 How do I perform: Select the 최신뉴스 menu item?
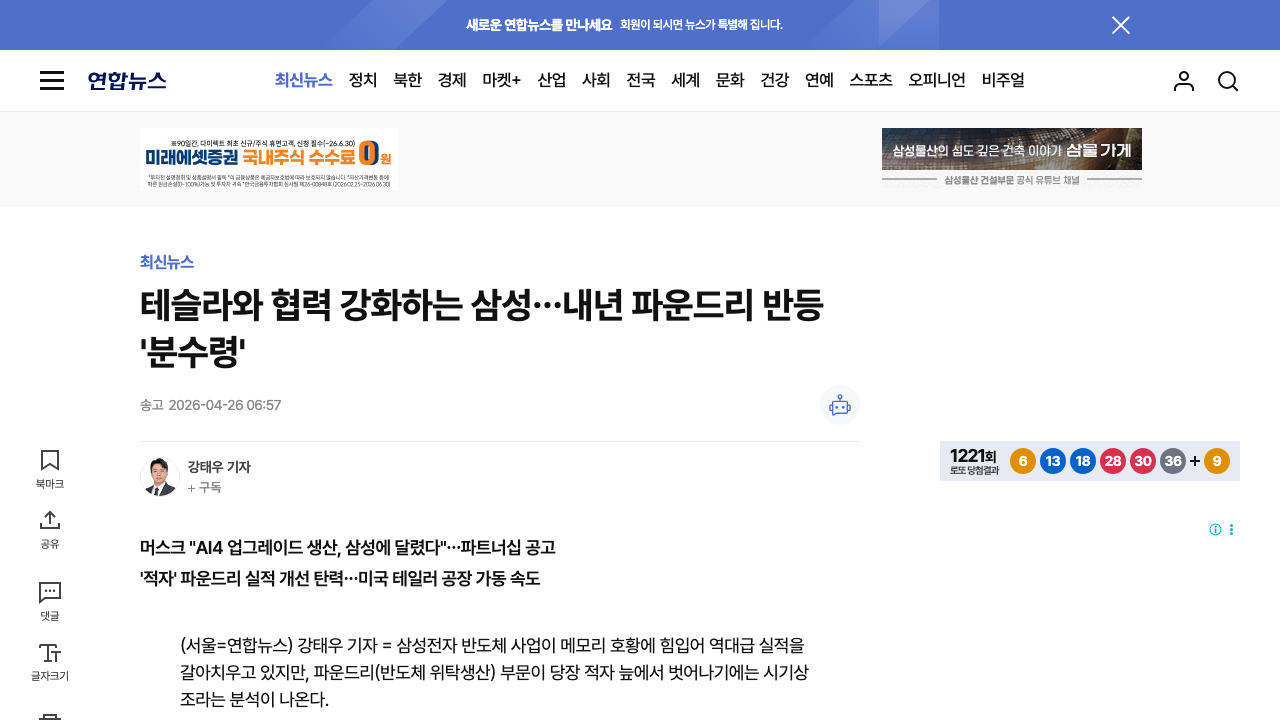304,81
